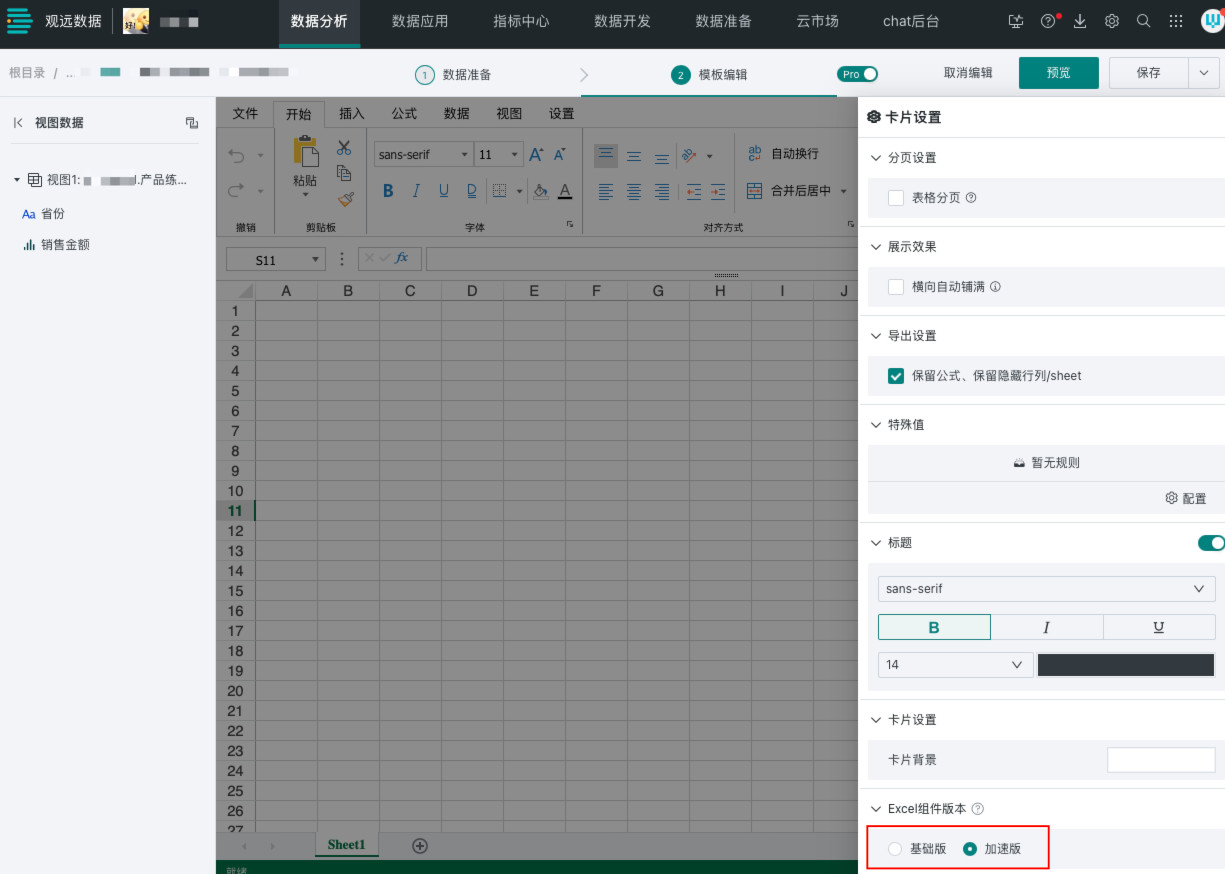Click the undo arrow icon
1225x874 pixels.
pyautogui.click(x=237, y=155)
